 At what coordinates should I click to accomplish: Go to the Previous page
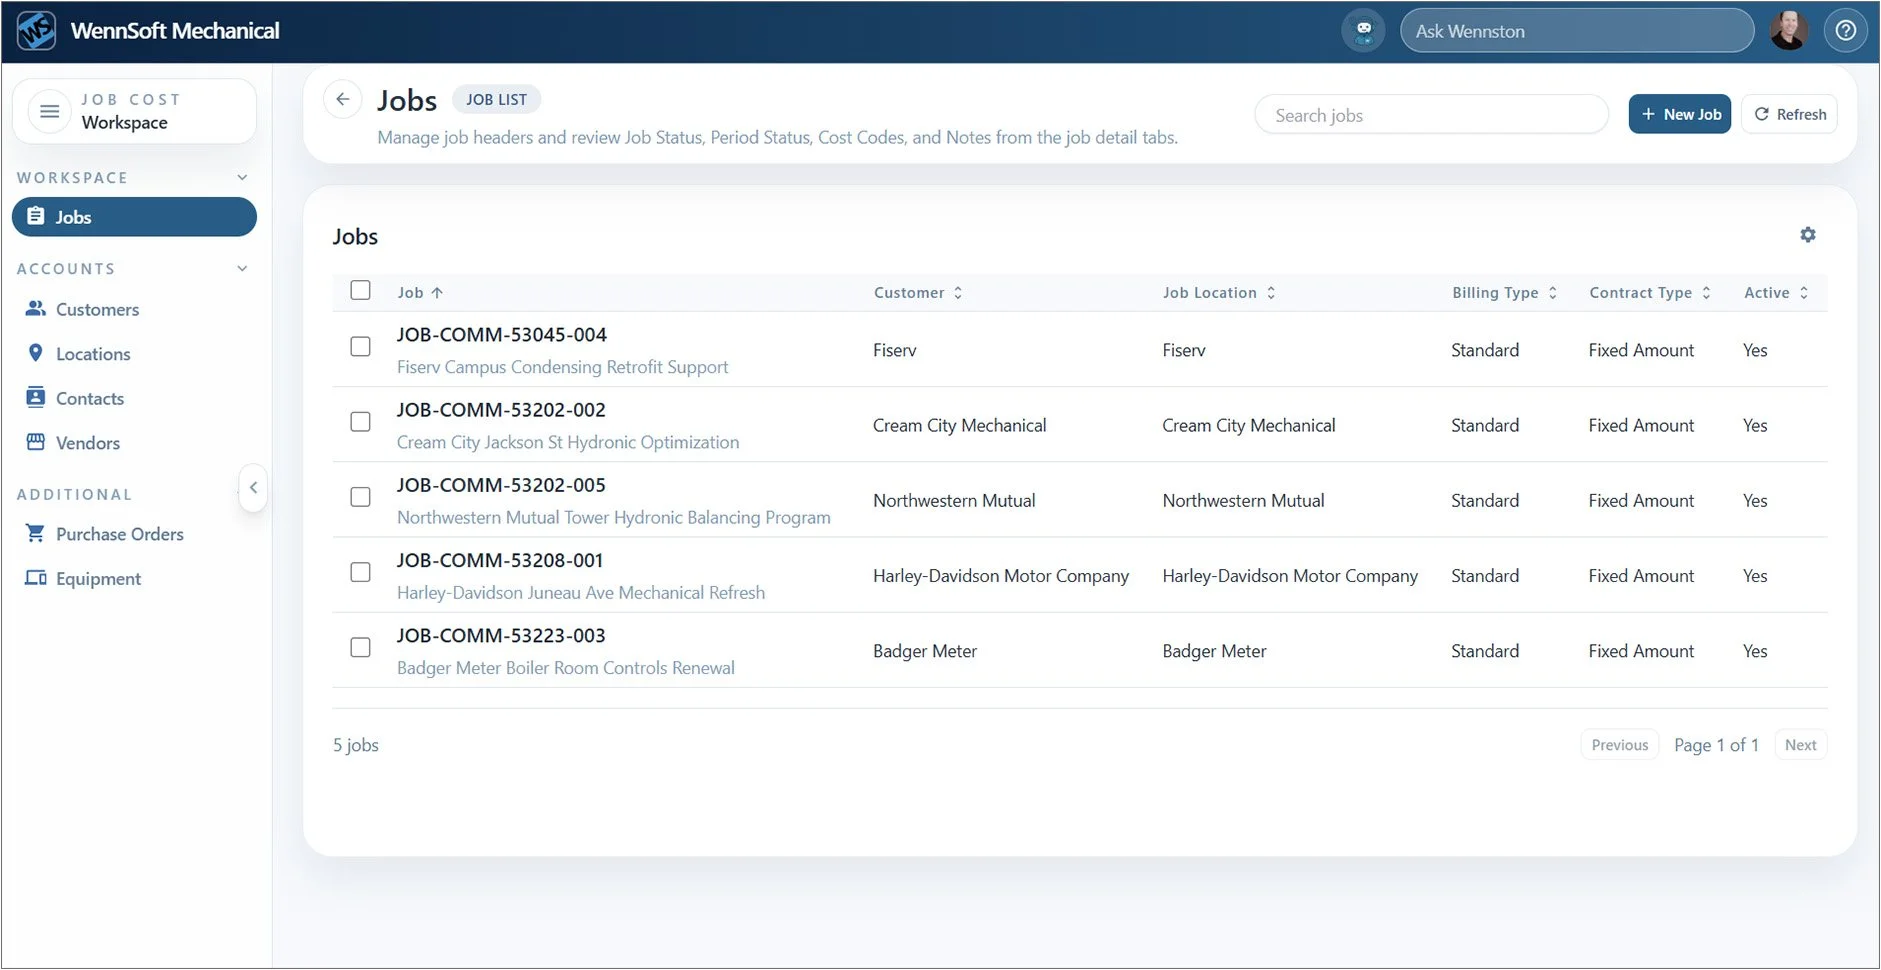(1620, 745)
